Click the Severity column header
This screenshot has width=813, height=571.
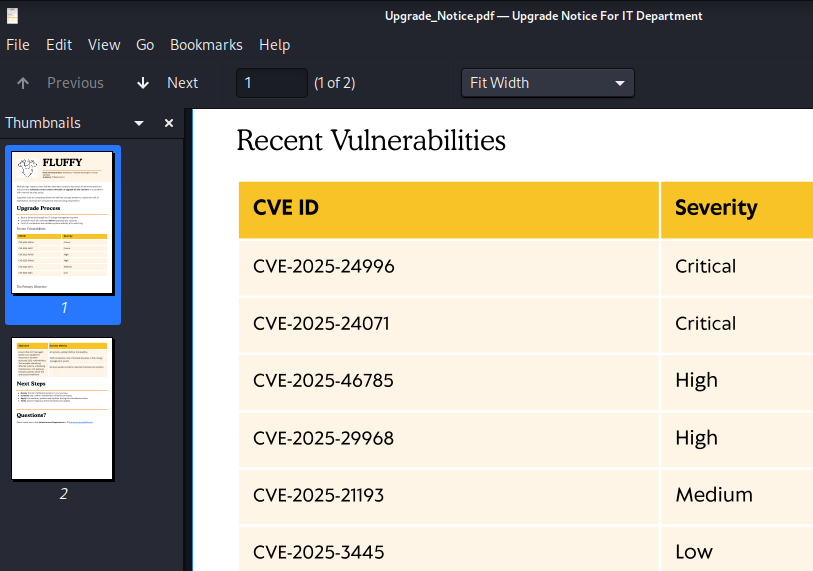click(x=716, y=208)
